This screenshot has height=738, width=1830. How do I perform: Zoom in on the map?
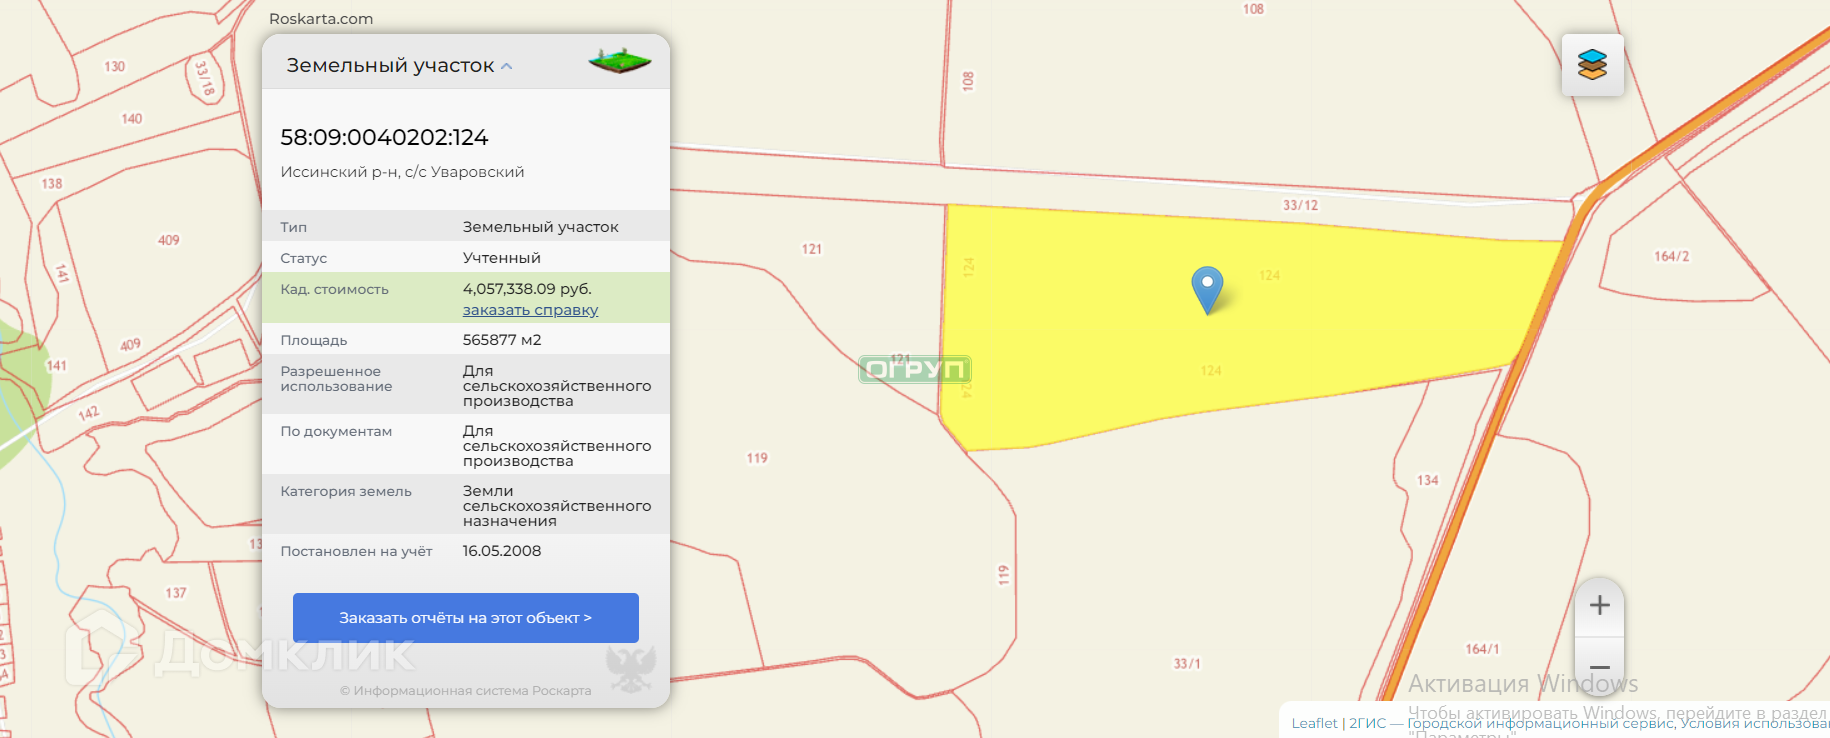[x=1599, y=605]
